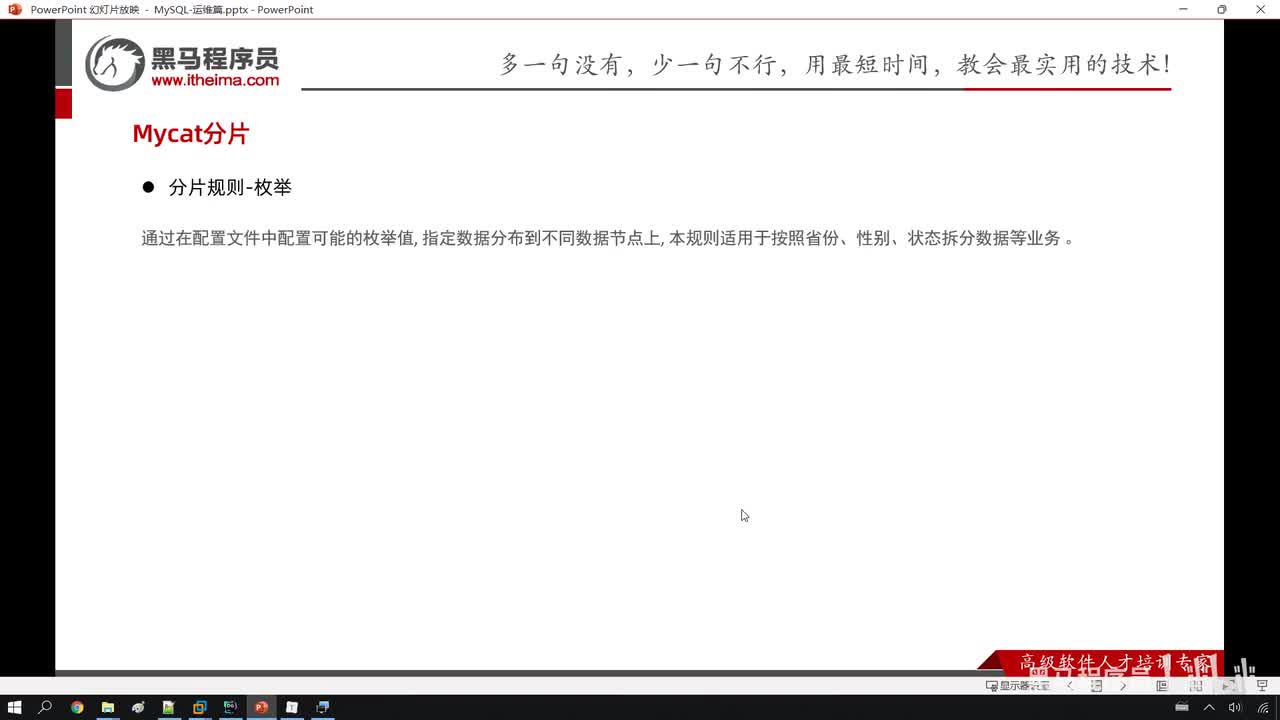Show hidden system tray icons
The width and height of the screenshot is (1280, 720).
1208,707
